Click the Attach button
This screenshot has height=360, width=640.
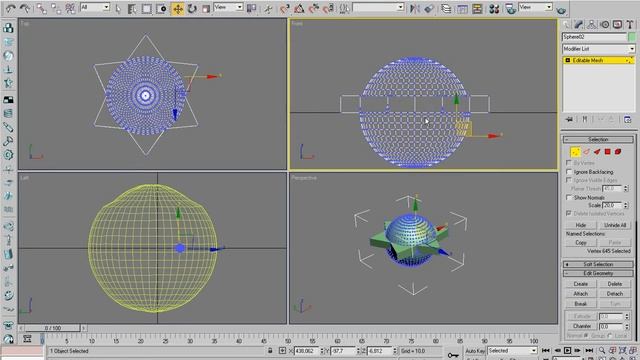[x=581, y=294]
